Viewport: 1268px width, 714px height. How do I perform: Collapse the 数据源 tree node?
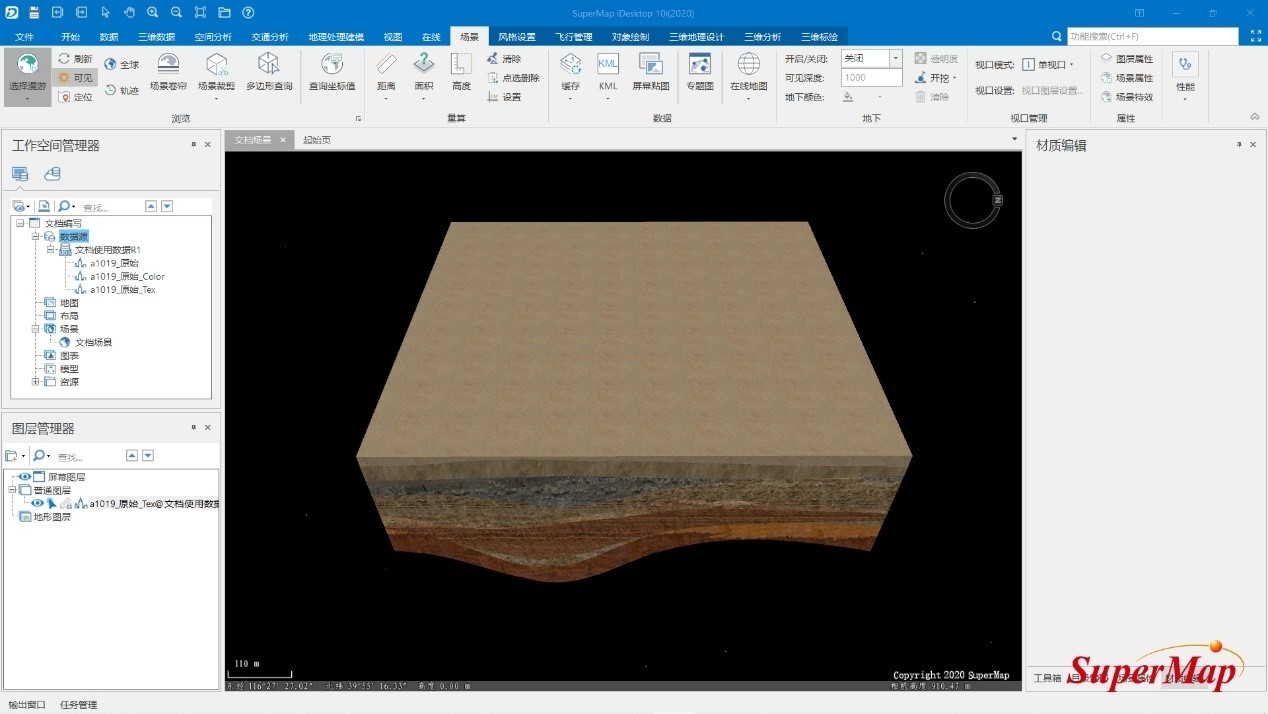tap(34, 237)
